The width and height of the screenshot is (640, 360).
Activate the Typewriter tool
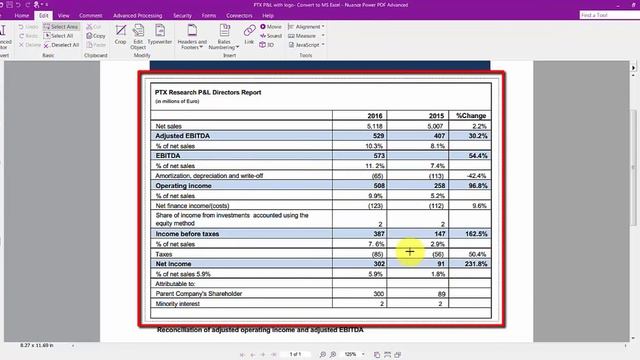[160, 34]
